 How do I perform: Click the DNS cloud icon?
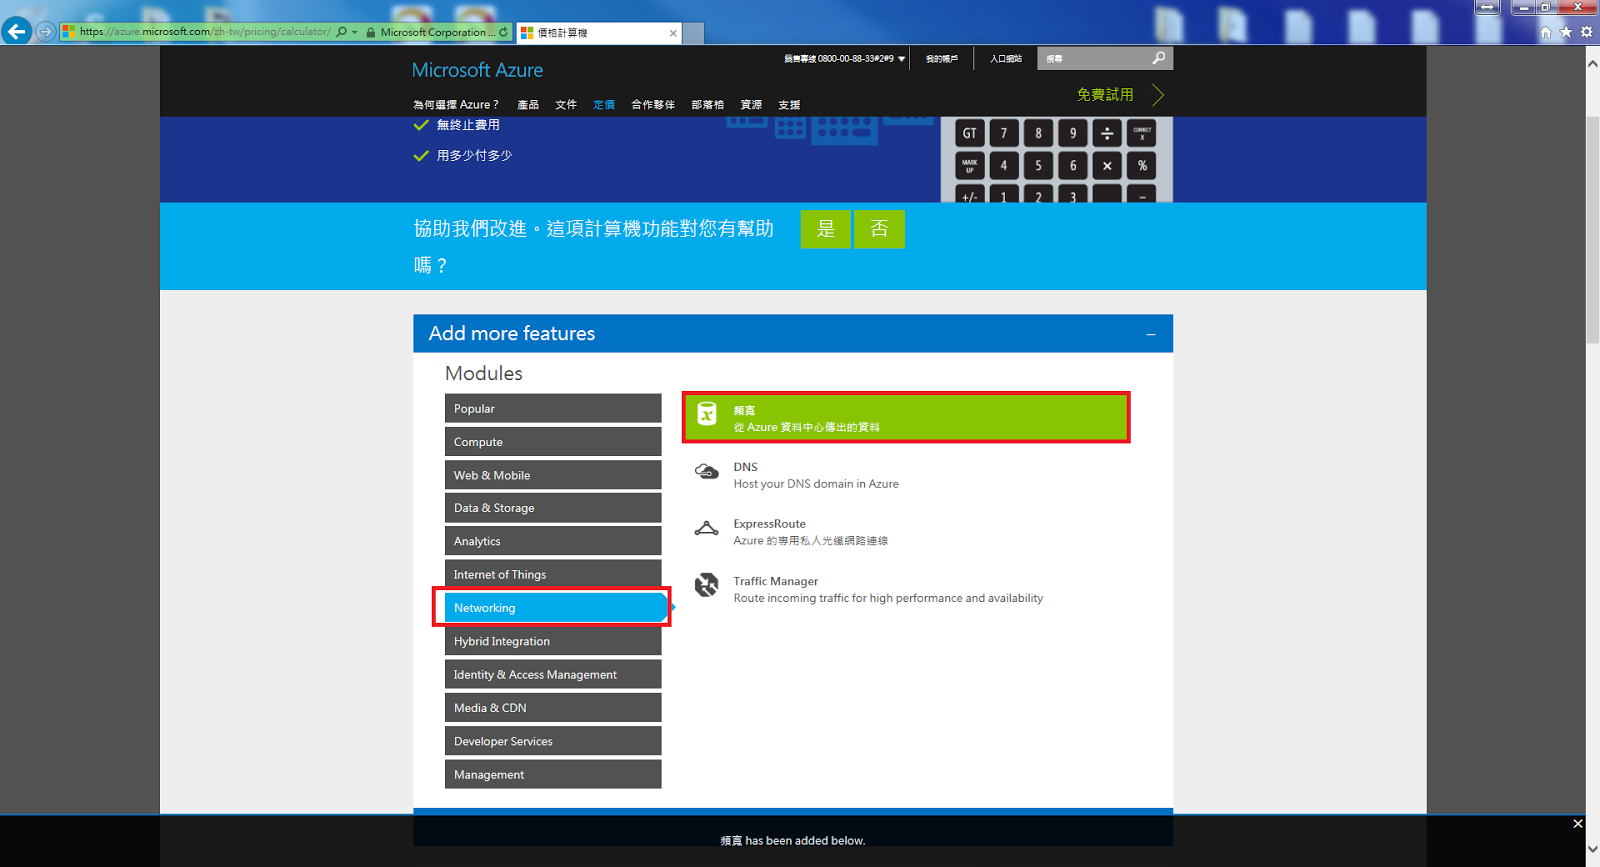click(x=707, y=471)
